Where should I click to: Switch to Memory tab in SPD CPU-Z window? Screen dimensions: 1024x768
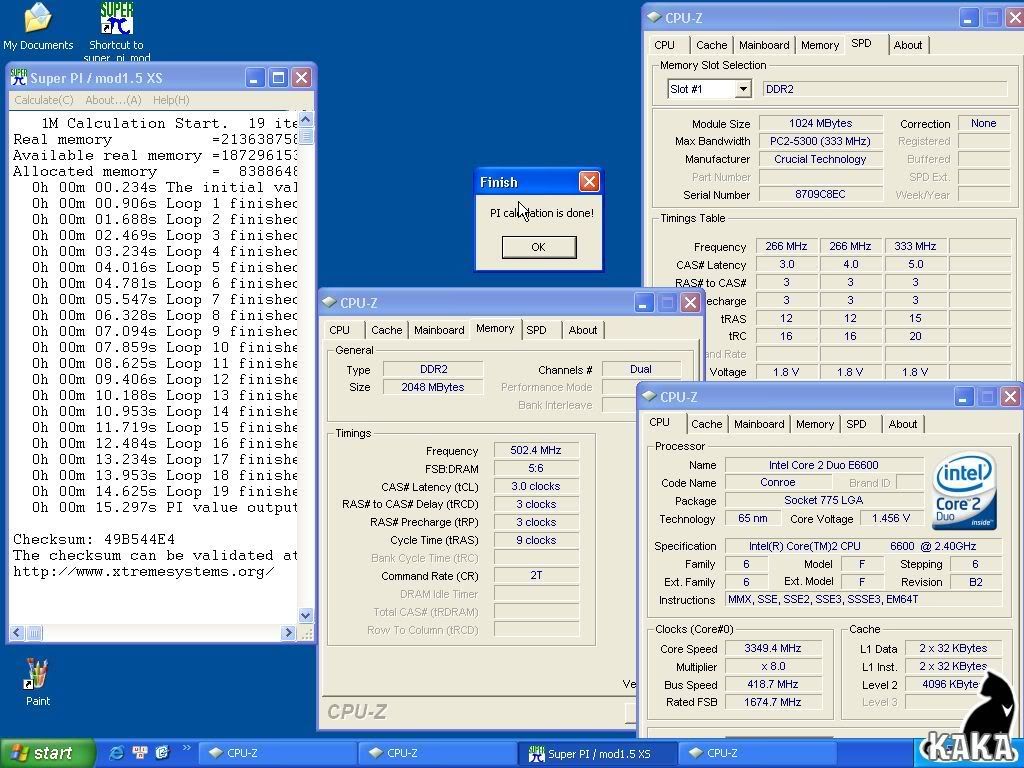(x=820, y=45)
